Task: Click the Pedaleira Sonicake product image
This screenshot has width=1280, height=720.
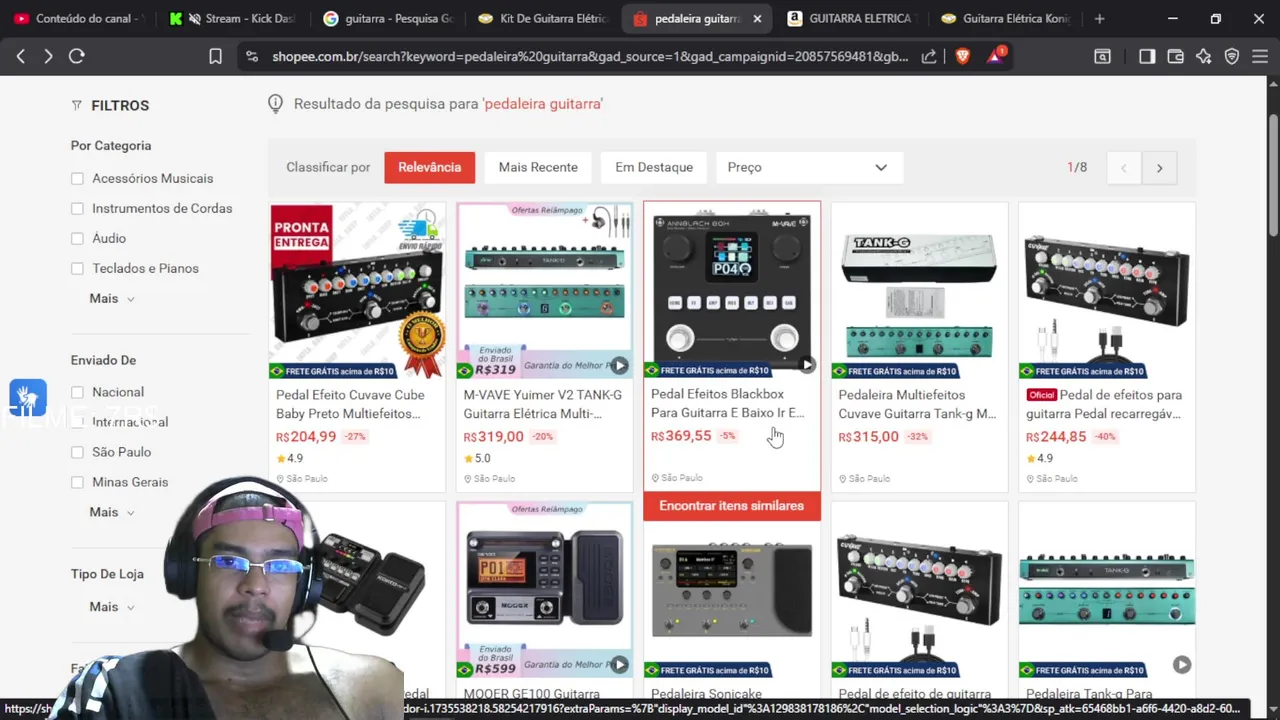Action: pyautogui.click(x=732, y=590)
